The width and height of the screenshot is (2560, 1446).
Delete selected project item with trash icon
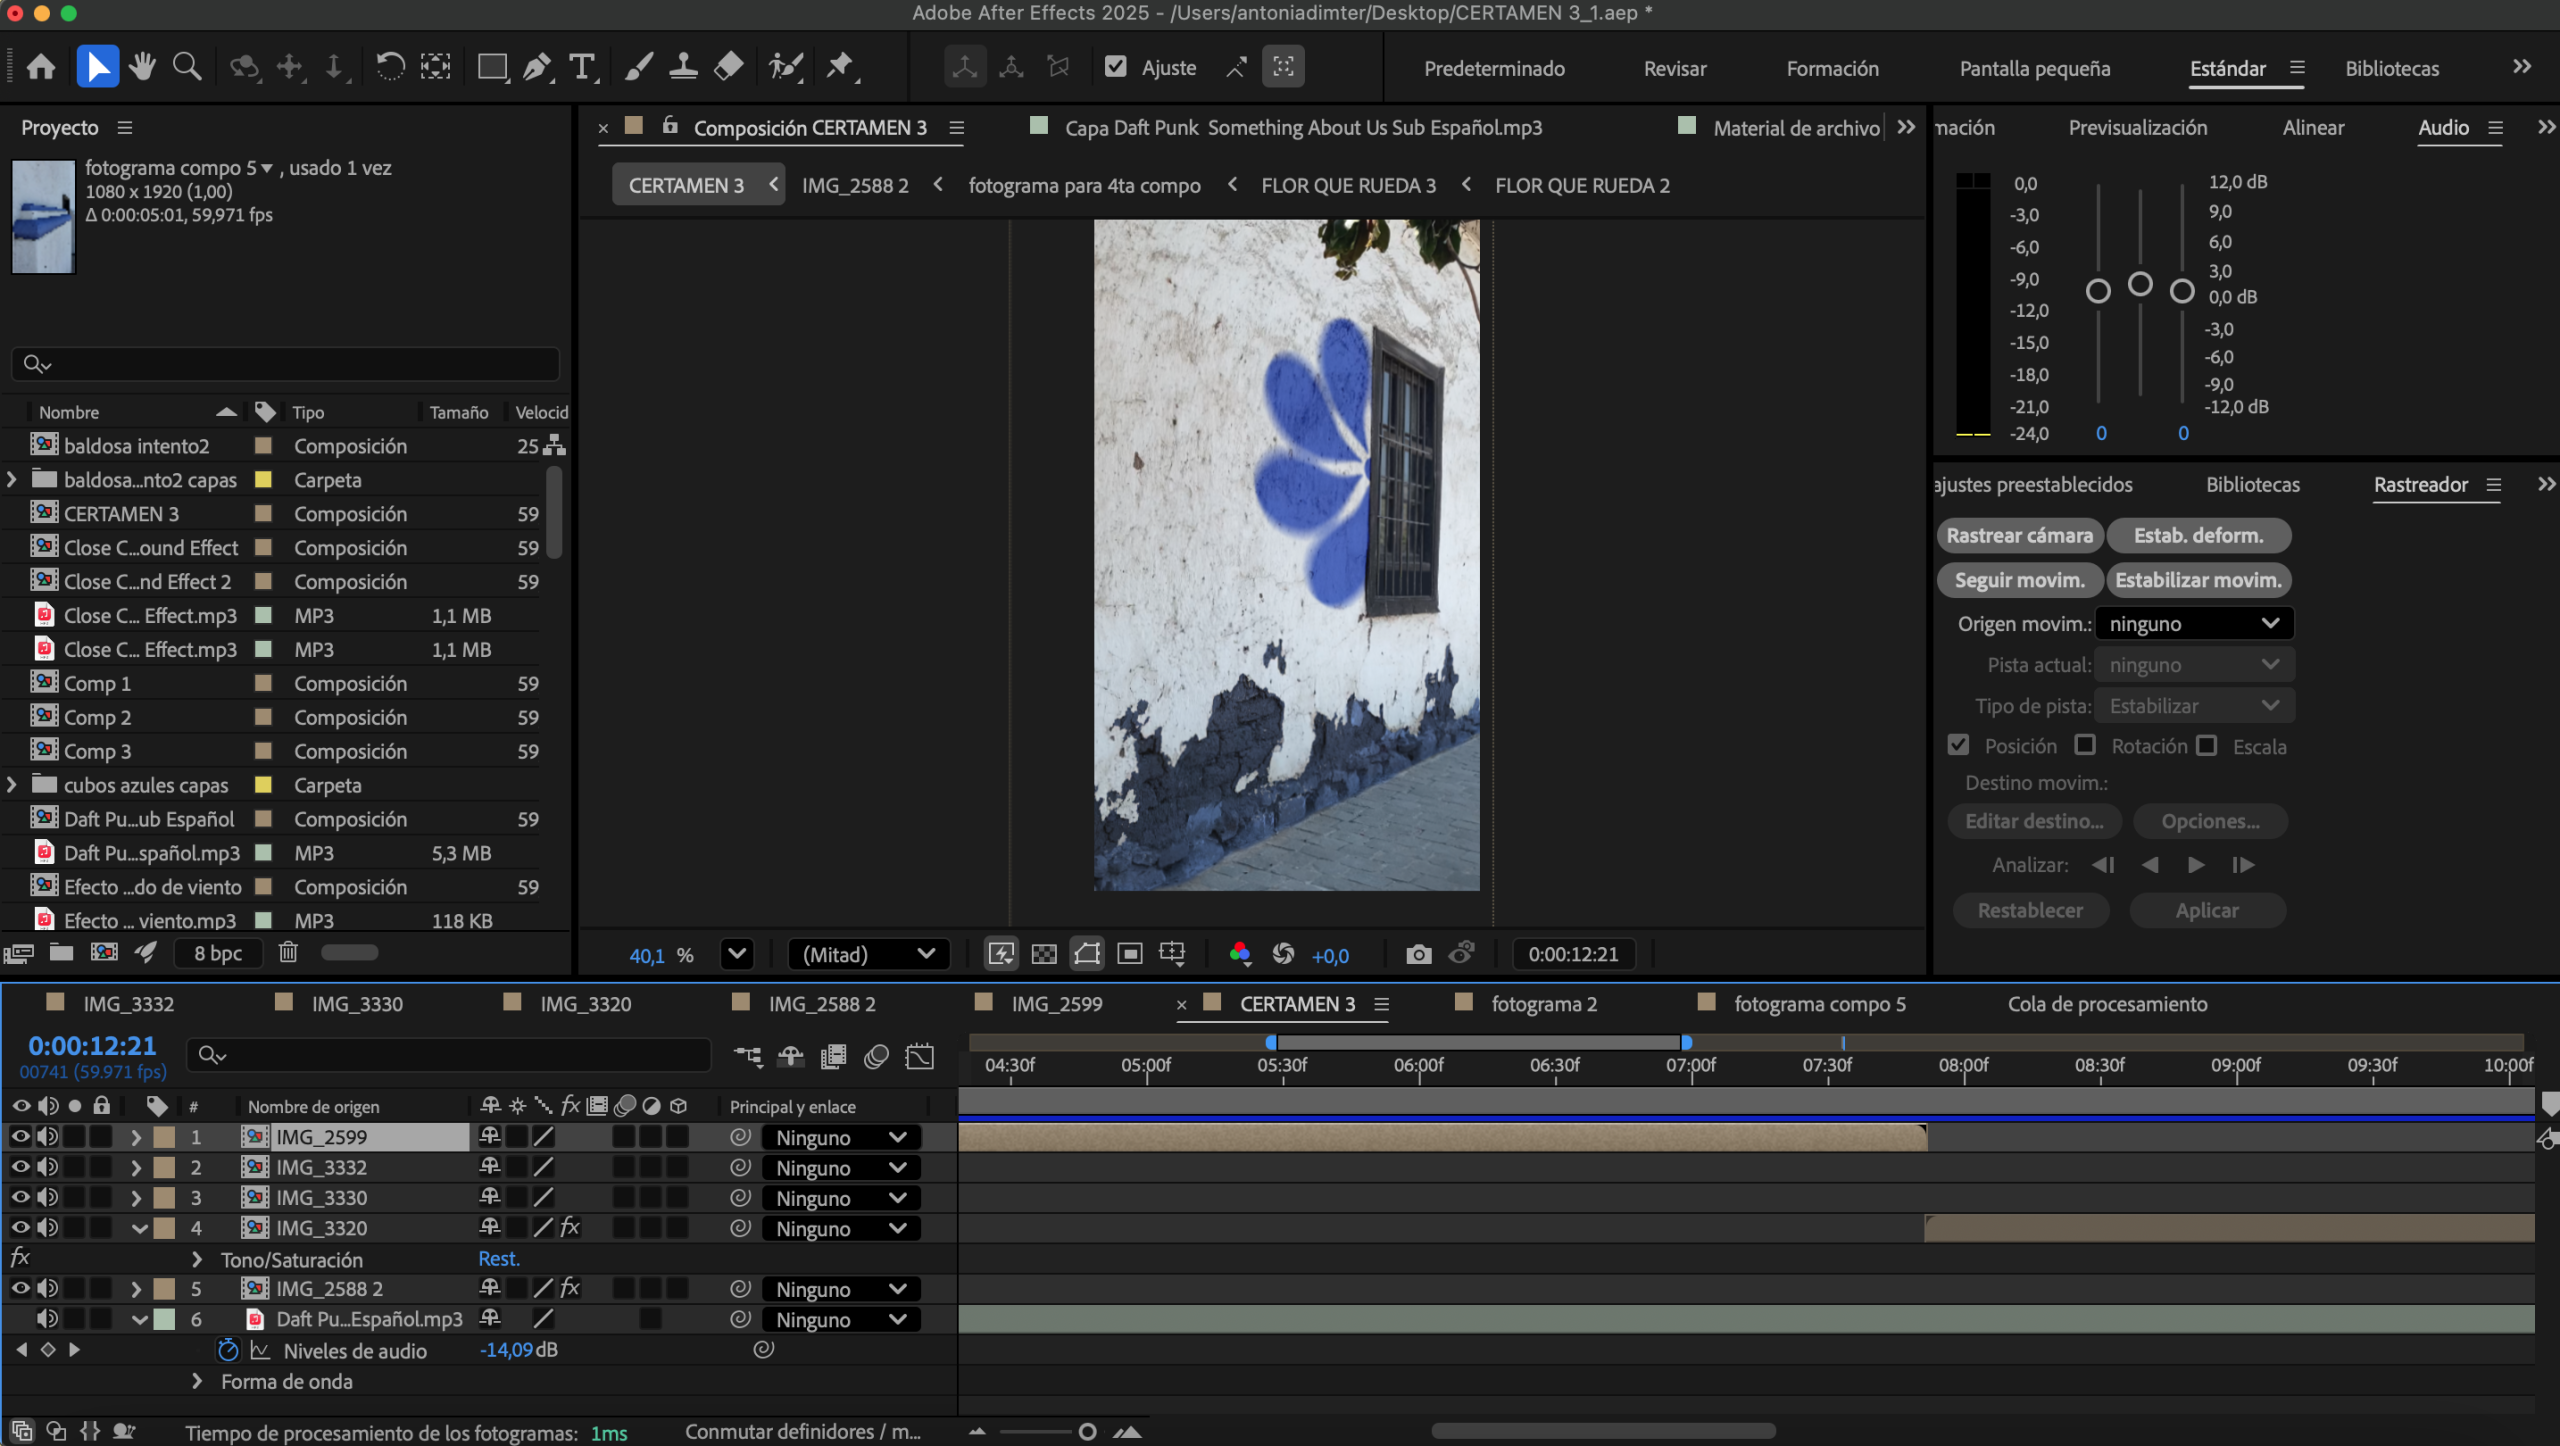[288, 952]
